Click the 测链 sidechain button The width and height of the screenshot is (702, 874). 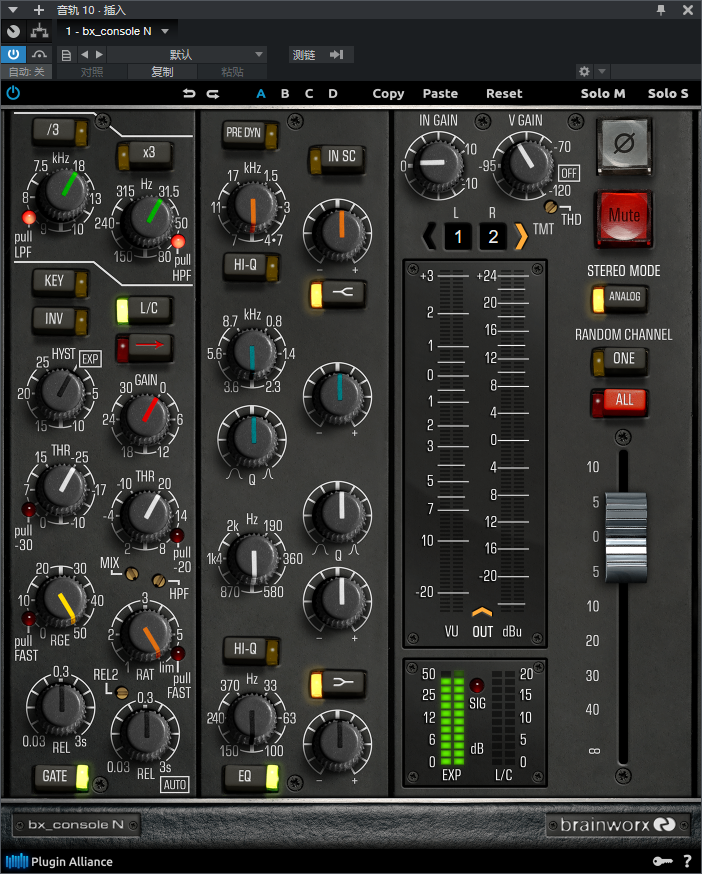click(x=304, y=55)
